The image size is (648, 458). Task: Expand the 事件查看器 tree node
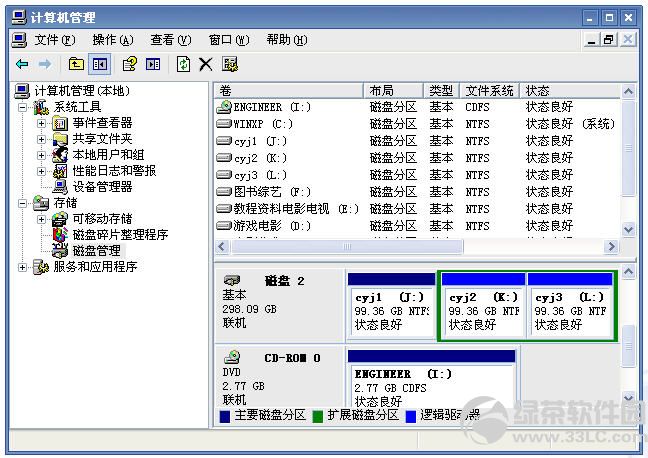point(41,123)
